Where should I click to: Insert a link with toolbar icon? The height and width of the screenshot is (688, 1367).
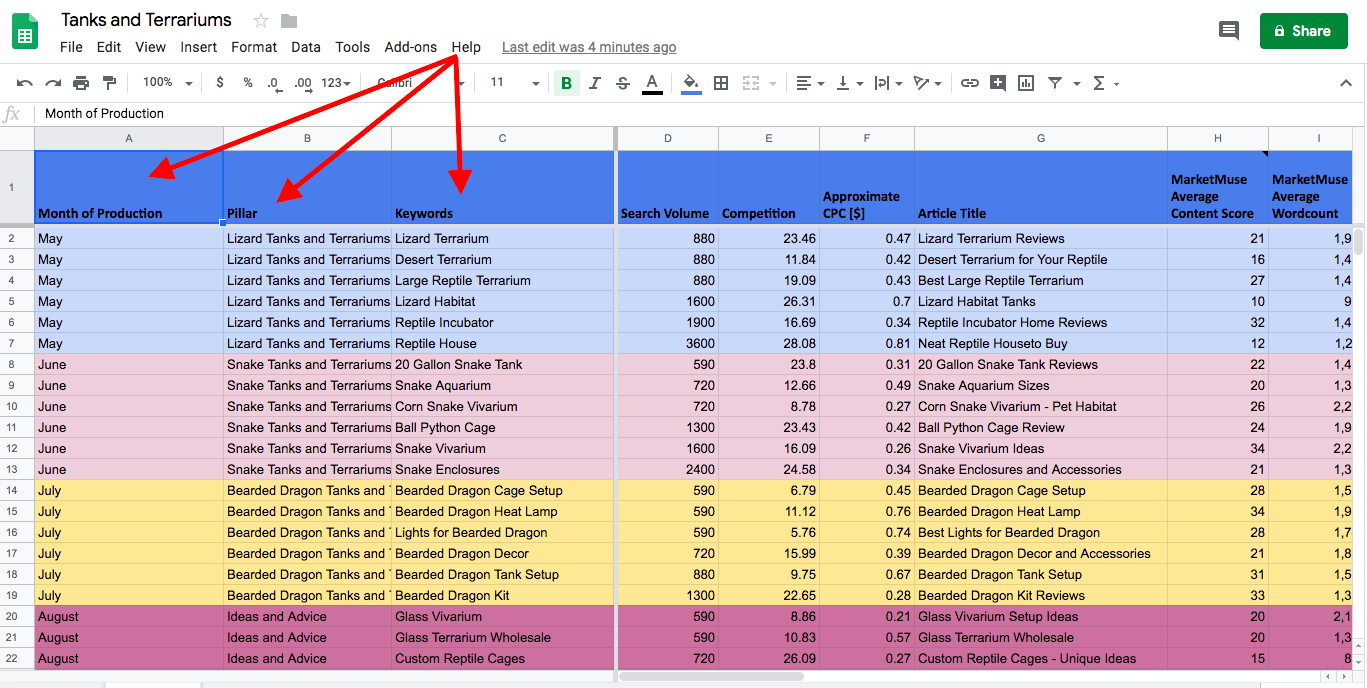coord(969,83)
